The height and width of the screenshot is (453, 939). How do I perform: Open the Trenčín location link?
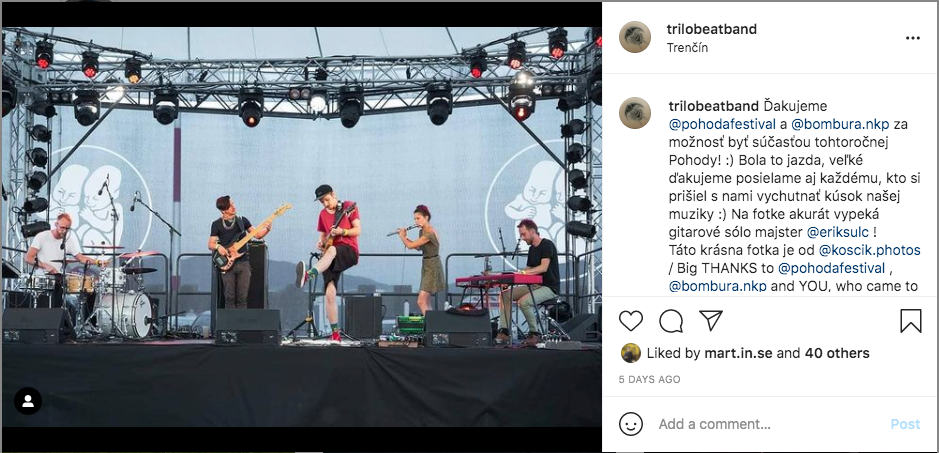pyautogui.click(x=687, y=47)
